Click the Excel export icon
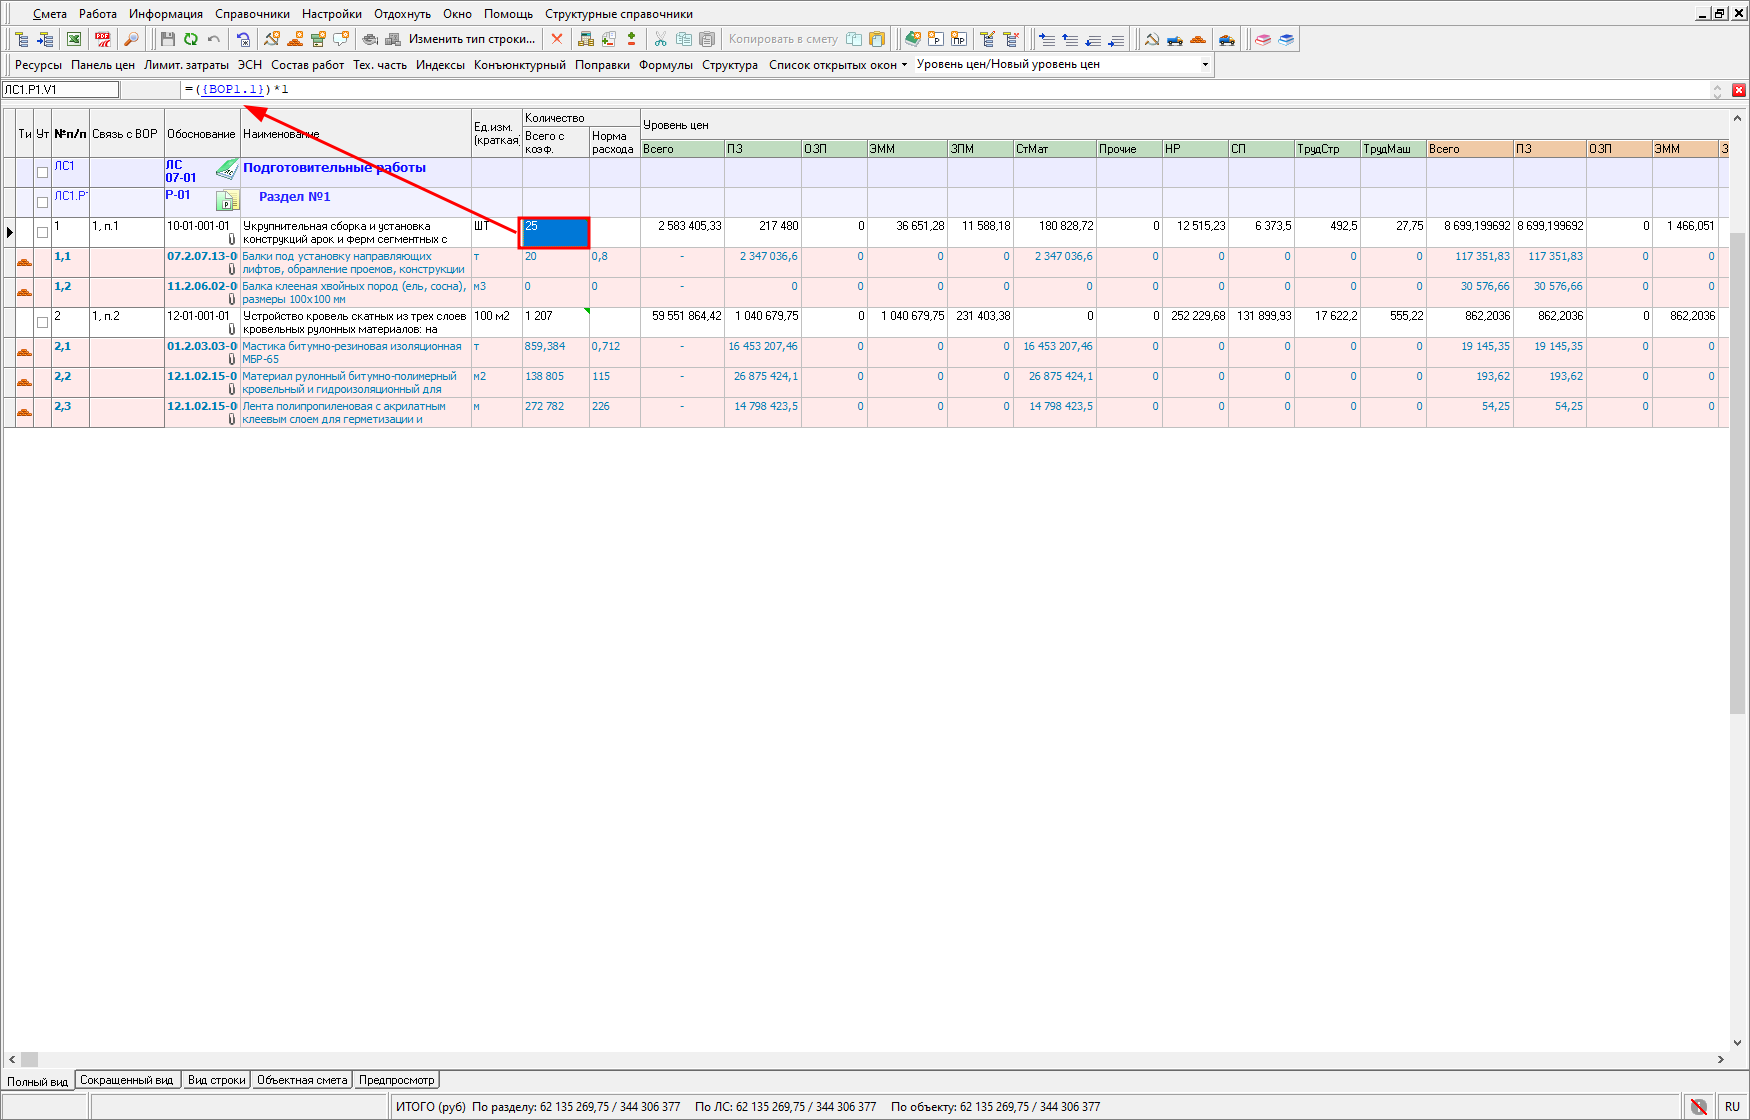 pyautogui.click(x=74, y=39)
